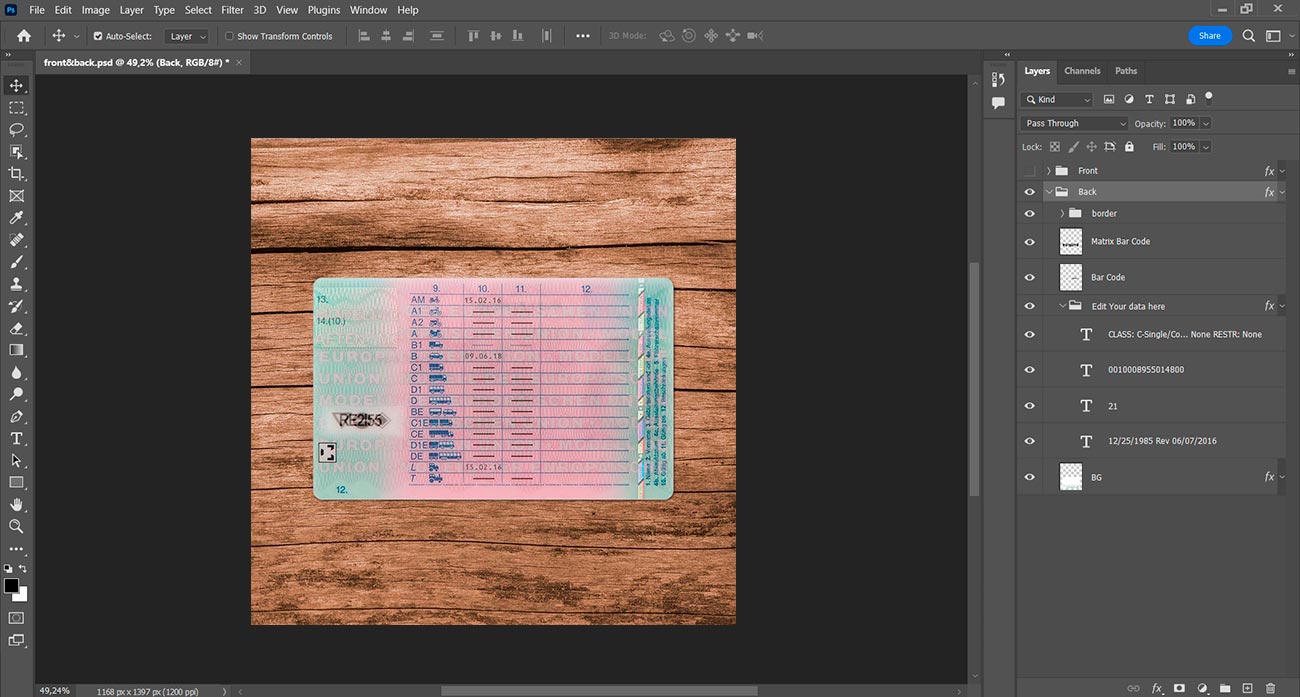
Task: Choose the Horizontal Type tool
Action: point(16,438)
